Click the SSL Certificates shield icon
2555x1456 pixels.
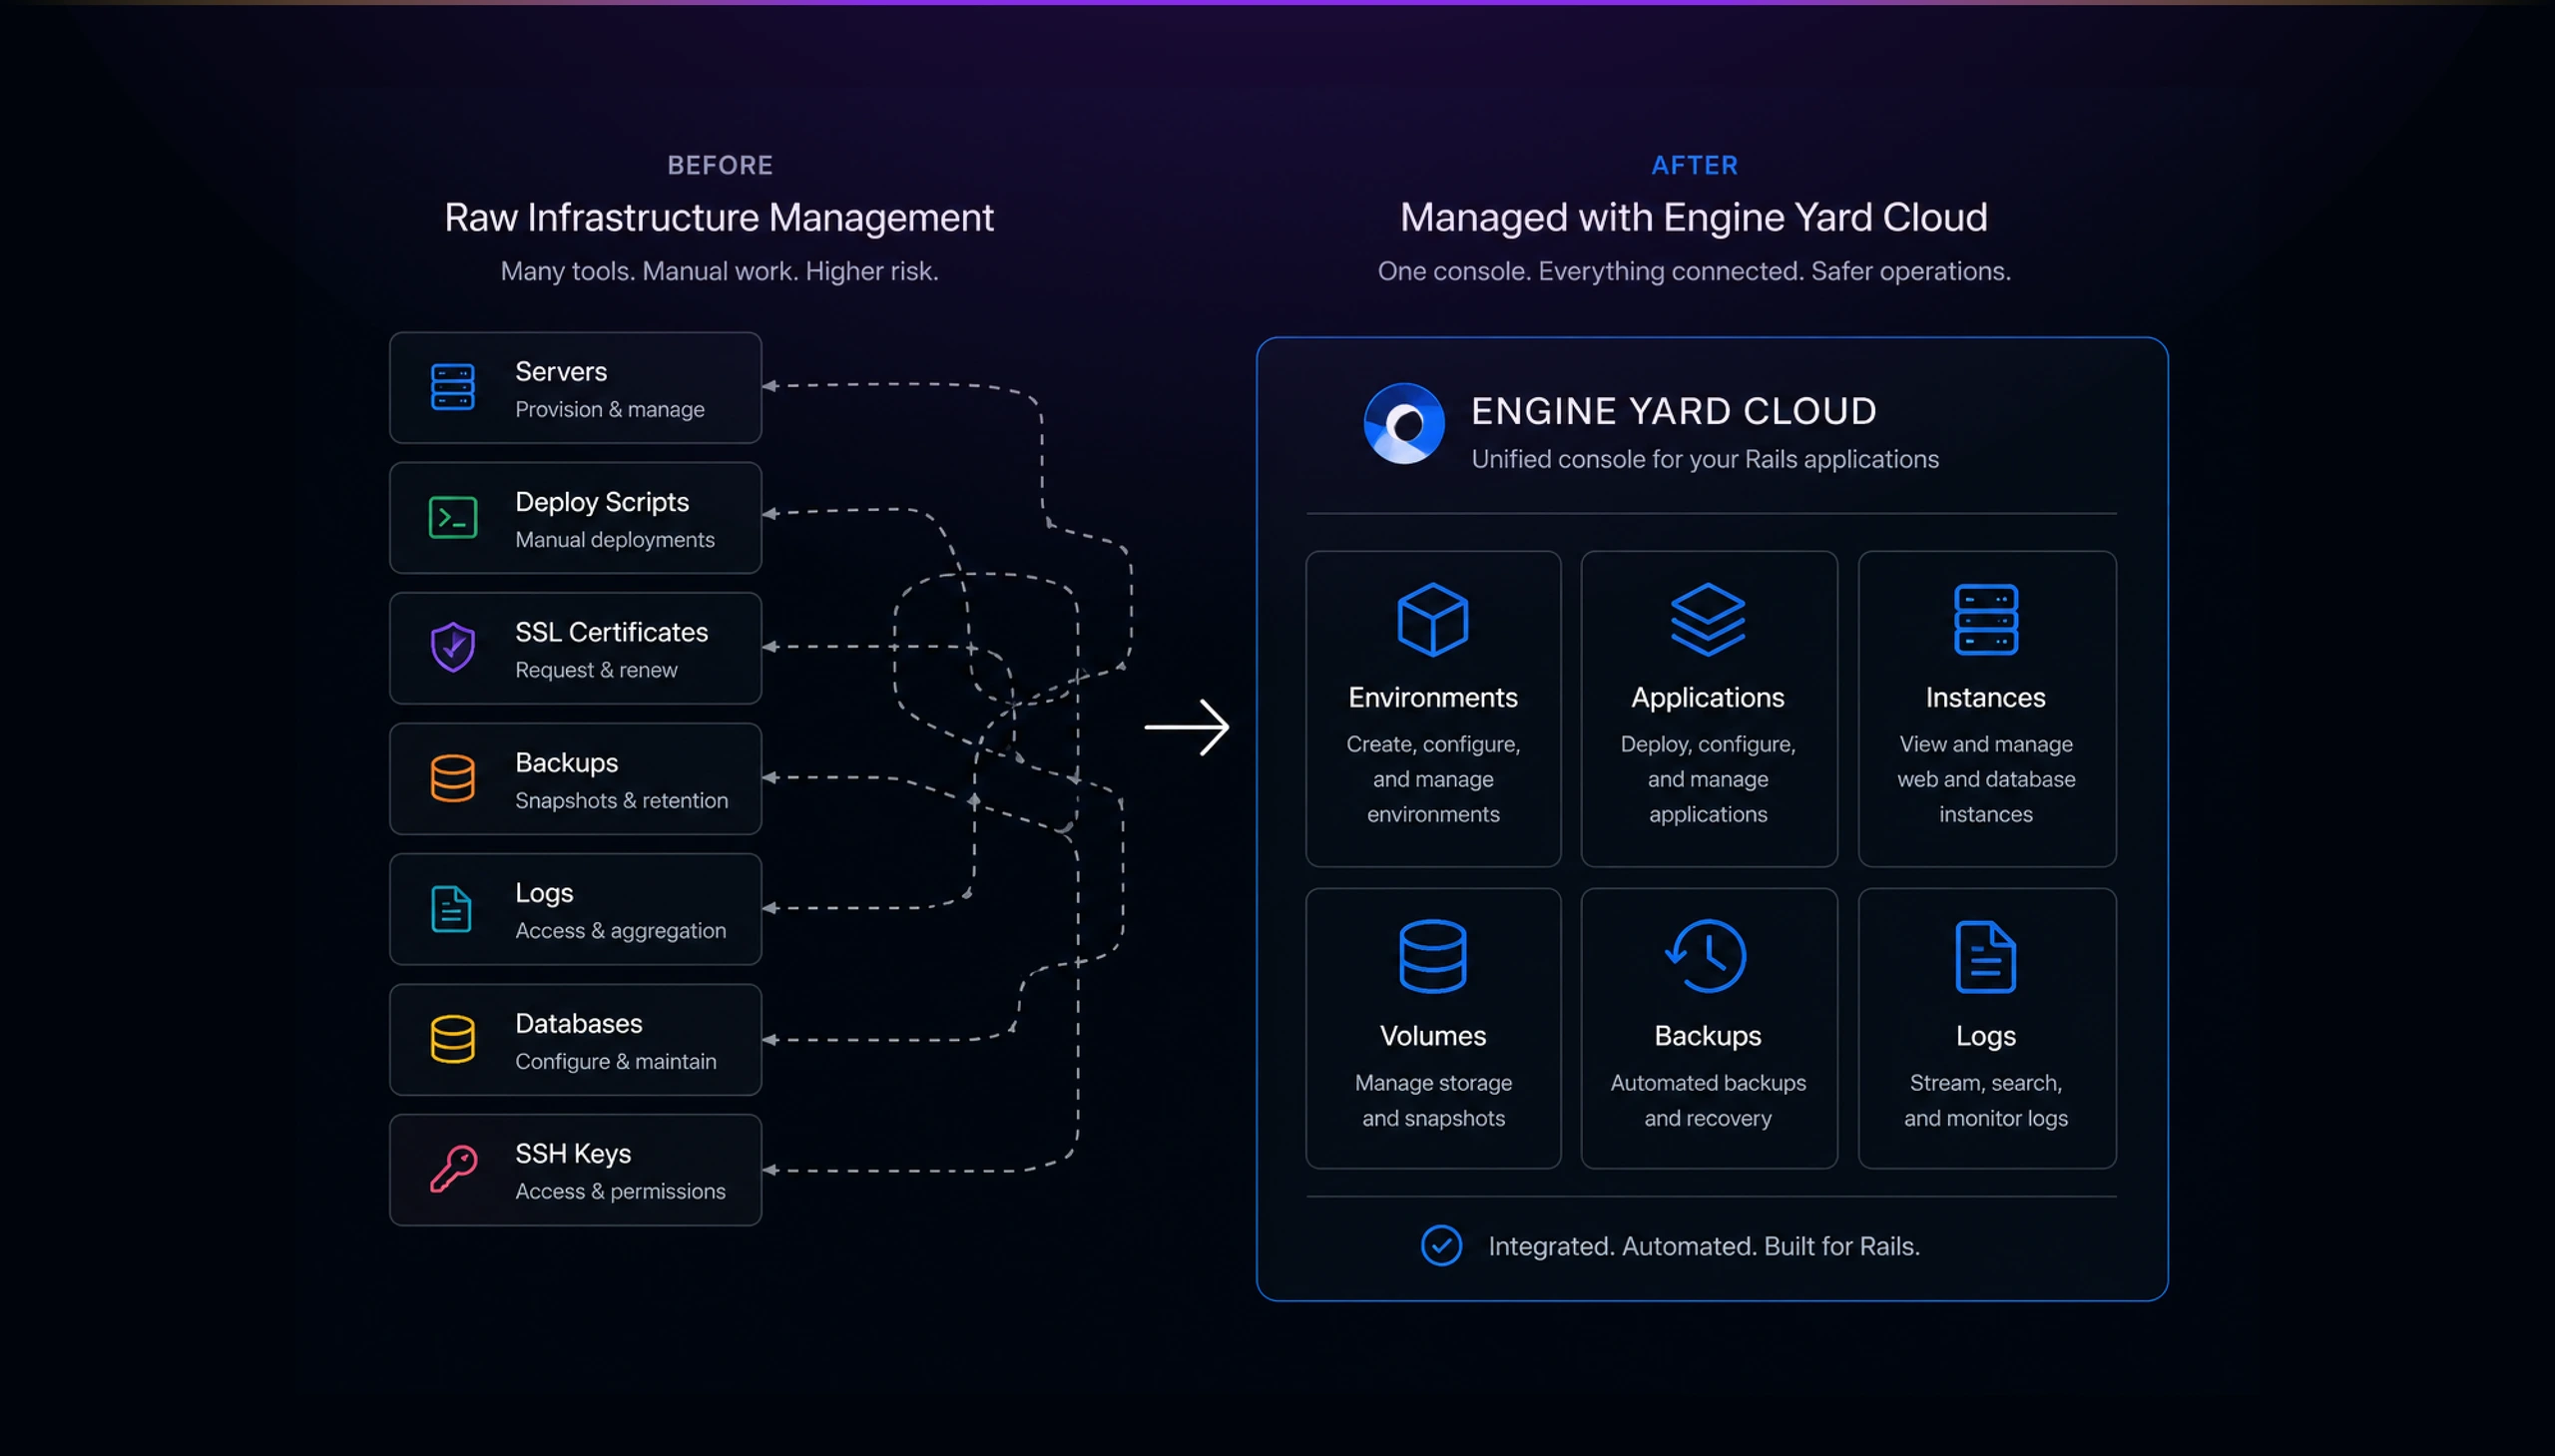point(452,647)
